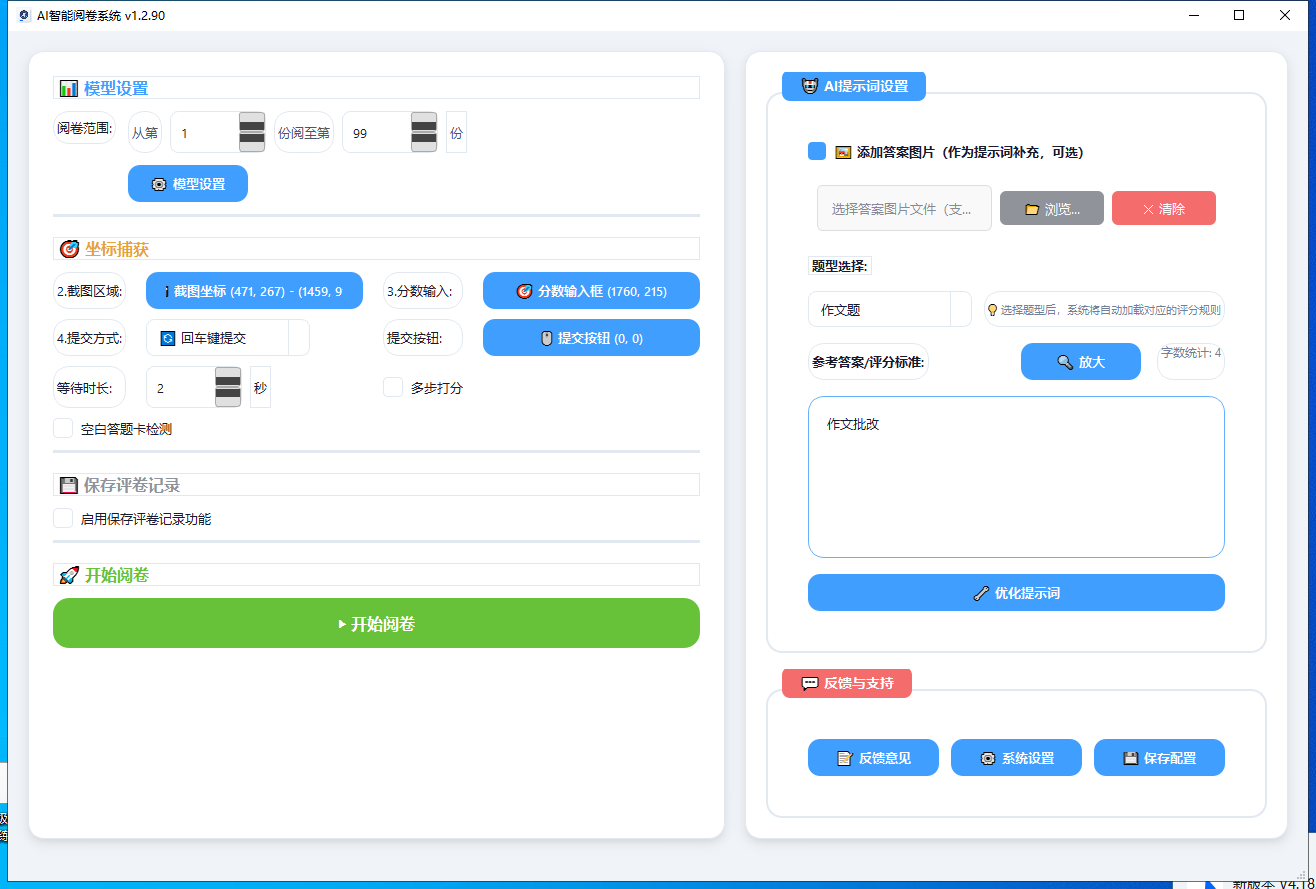Uncheck the 添加答案图片 checkbox
Viewport: 1316px width, 889px height.
[x=817, y=152]
